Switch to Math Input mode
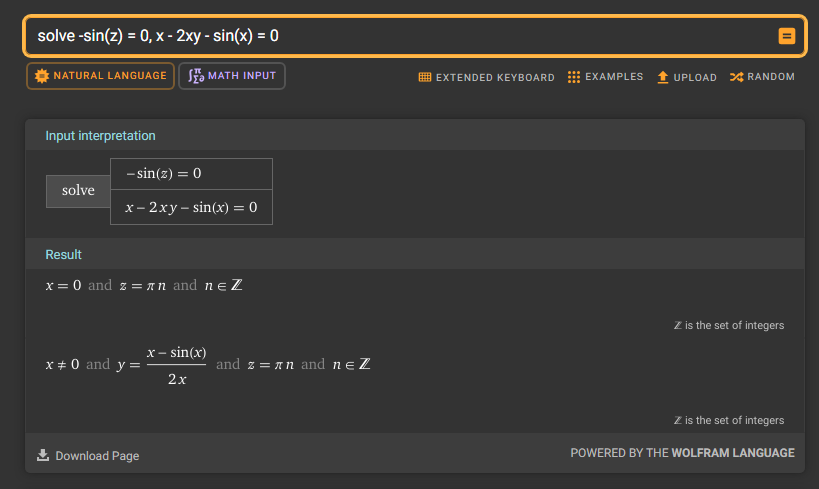The height and width of the screenshot is (489, 819). coord(241,76)
